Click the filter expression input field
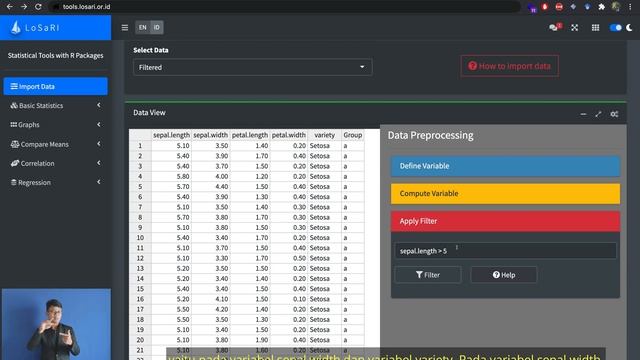The height and width of the screenshot is (360, 640). (x=505, y=251)
